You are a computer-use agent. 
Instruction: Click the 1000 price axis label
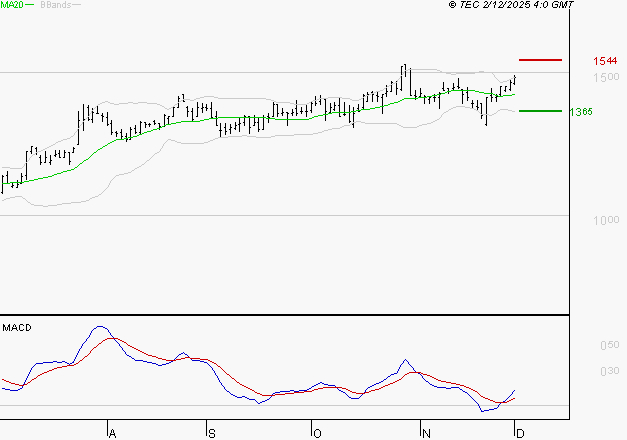pyautogui.click(x=606, y=220)
